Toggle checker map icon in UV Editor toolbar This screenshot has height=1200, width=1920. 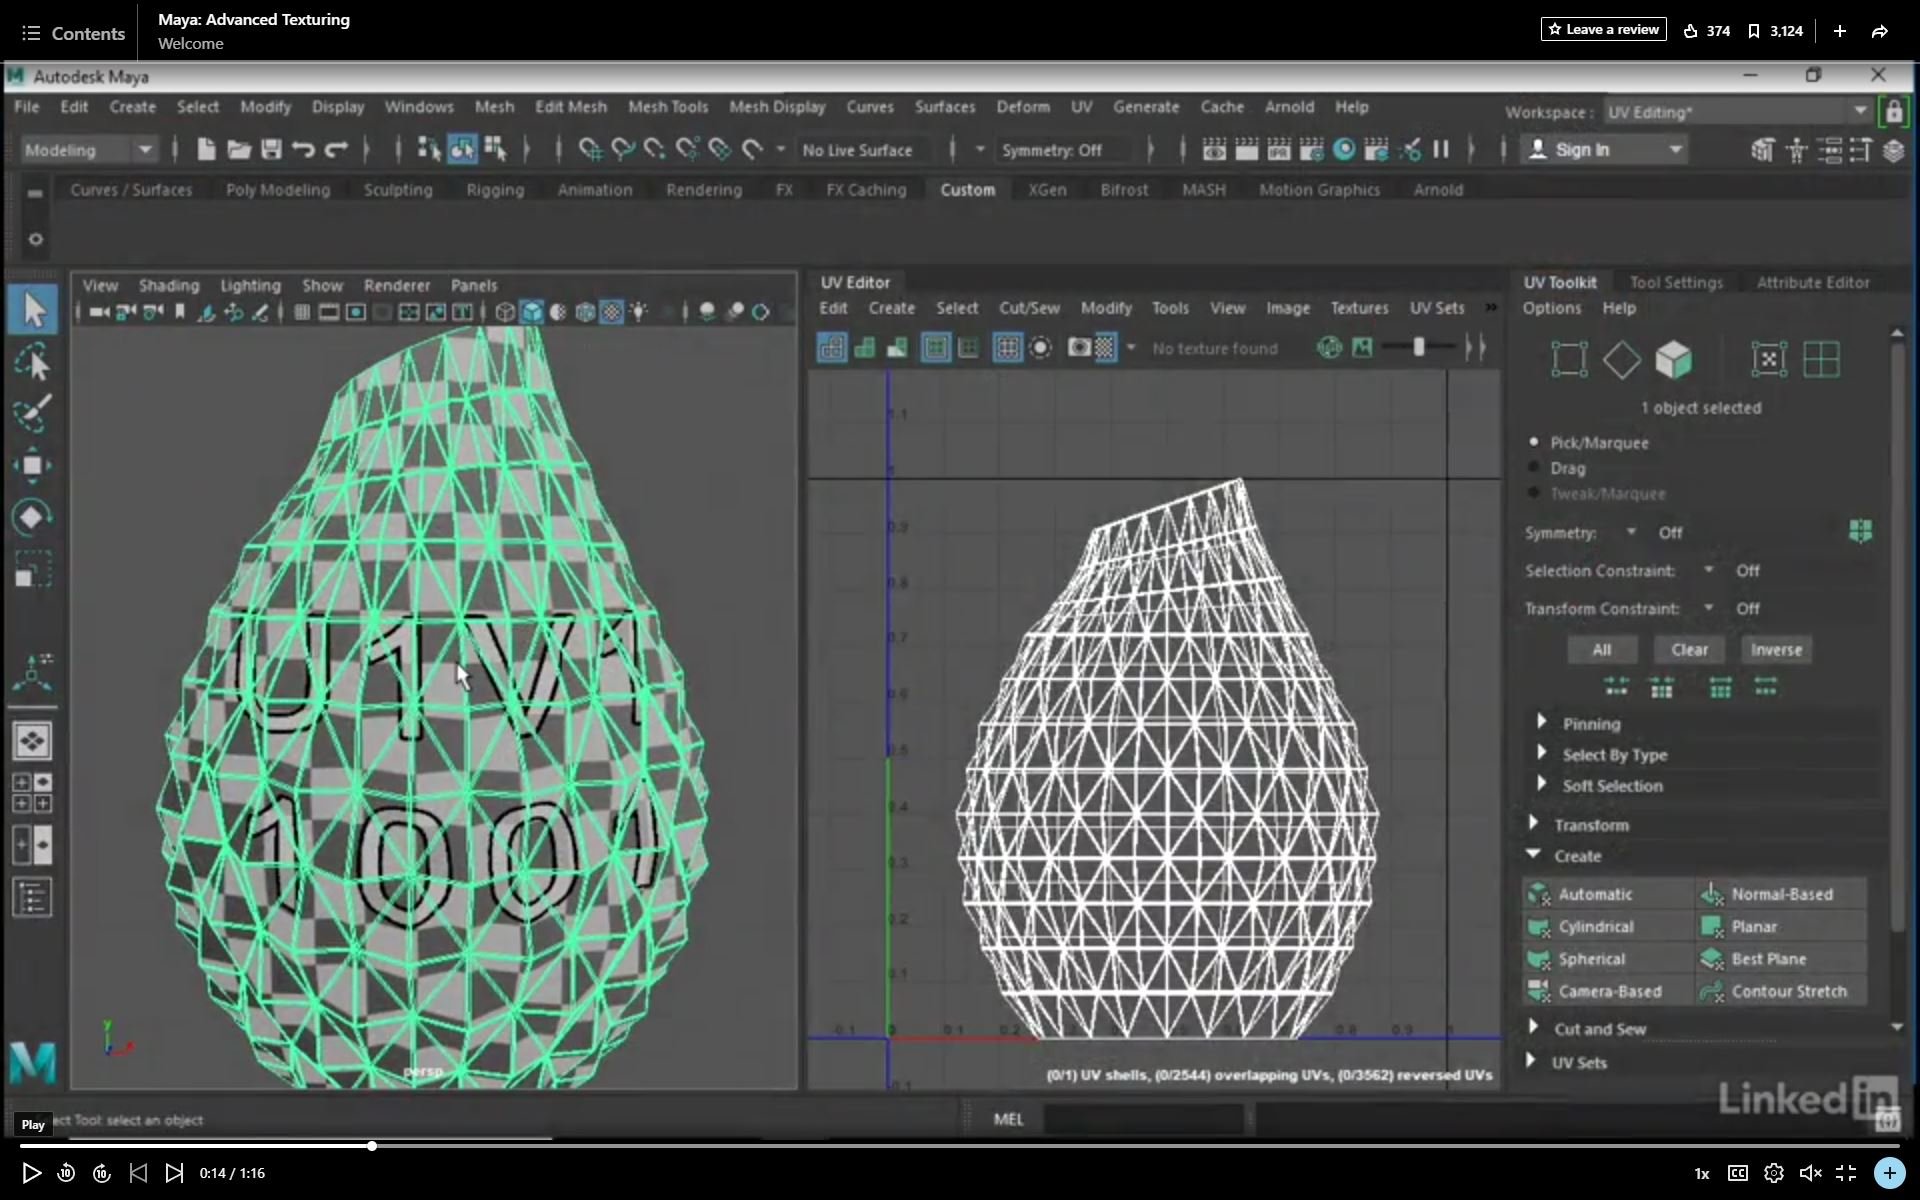(1105, 348)
